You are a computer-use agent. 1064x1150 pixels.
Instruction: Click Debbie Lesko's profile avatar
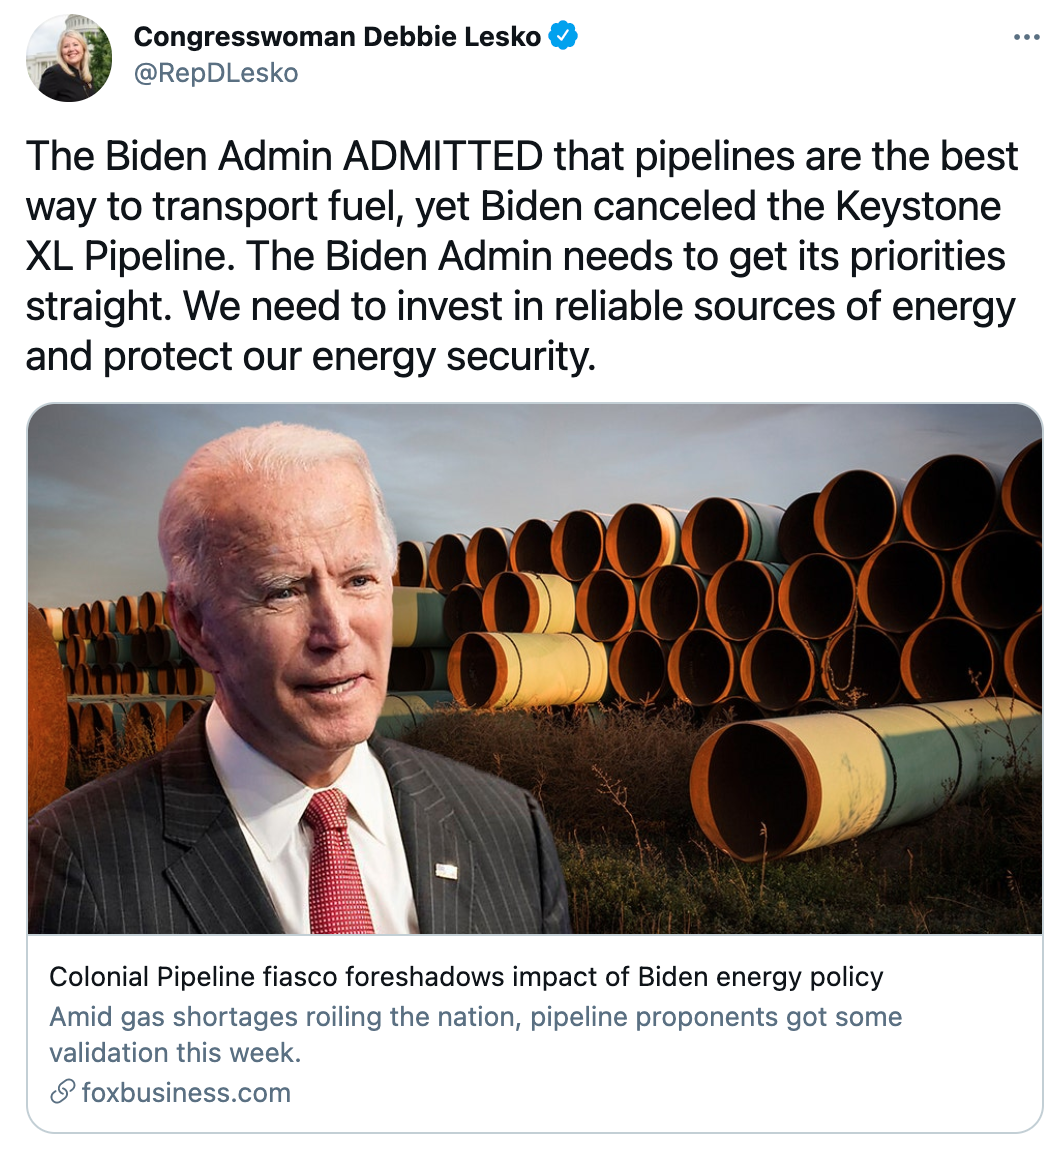pos(69,58)
